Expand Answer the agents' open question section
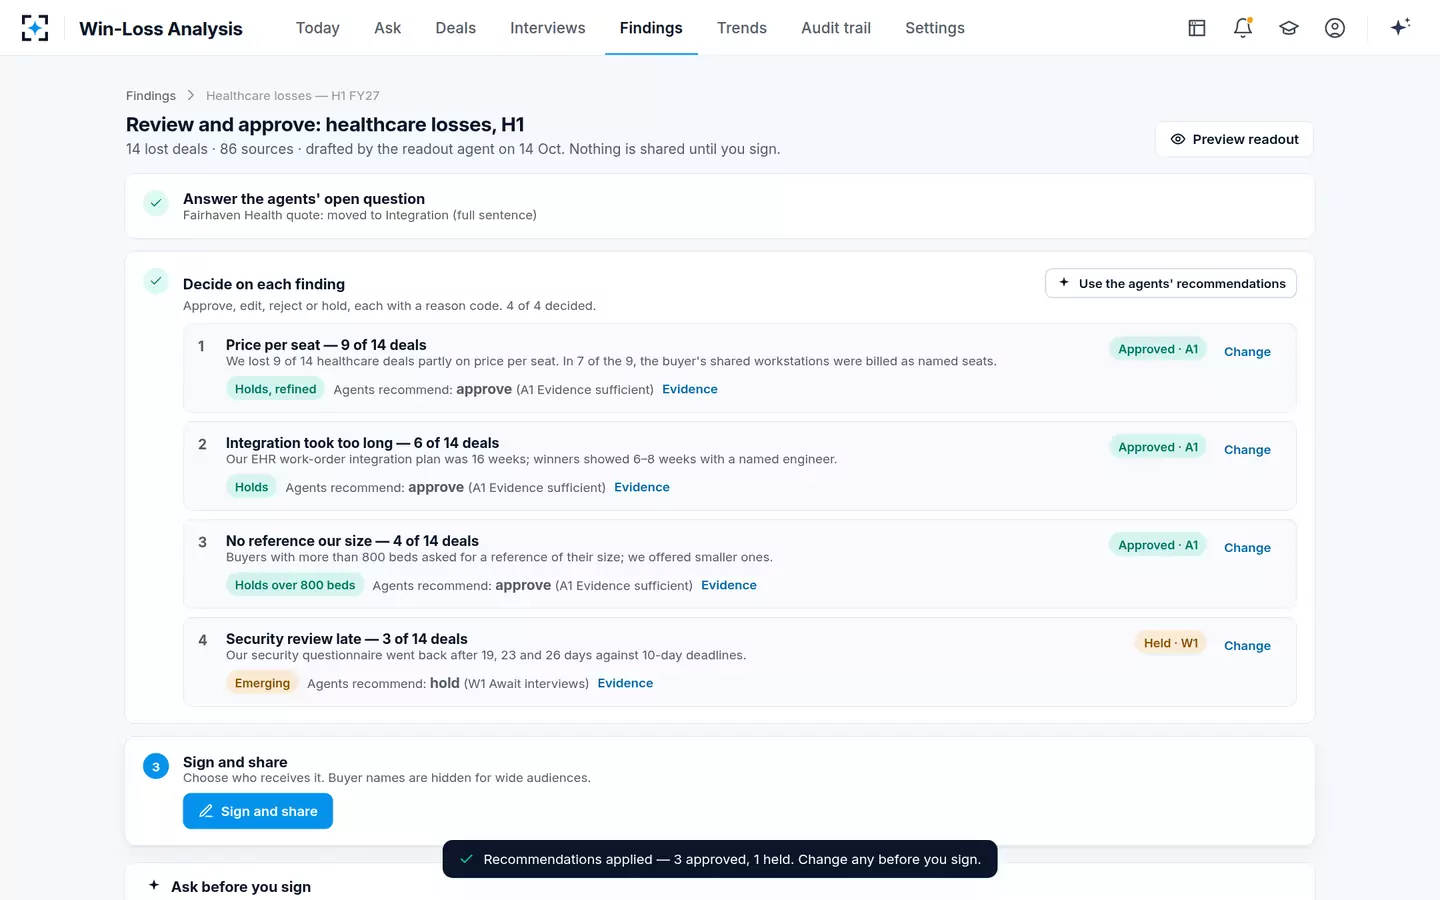The width and height of the screenshot is (1440, 900). pyautogui.click(x=720, y=206)
